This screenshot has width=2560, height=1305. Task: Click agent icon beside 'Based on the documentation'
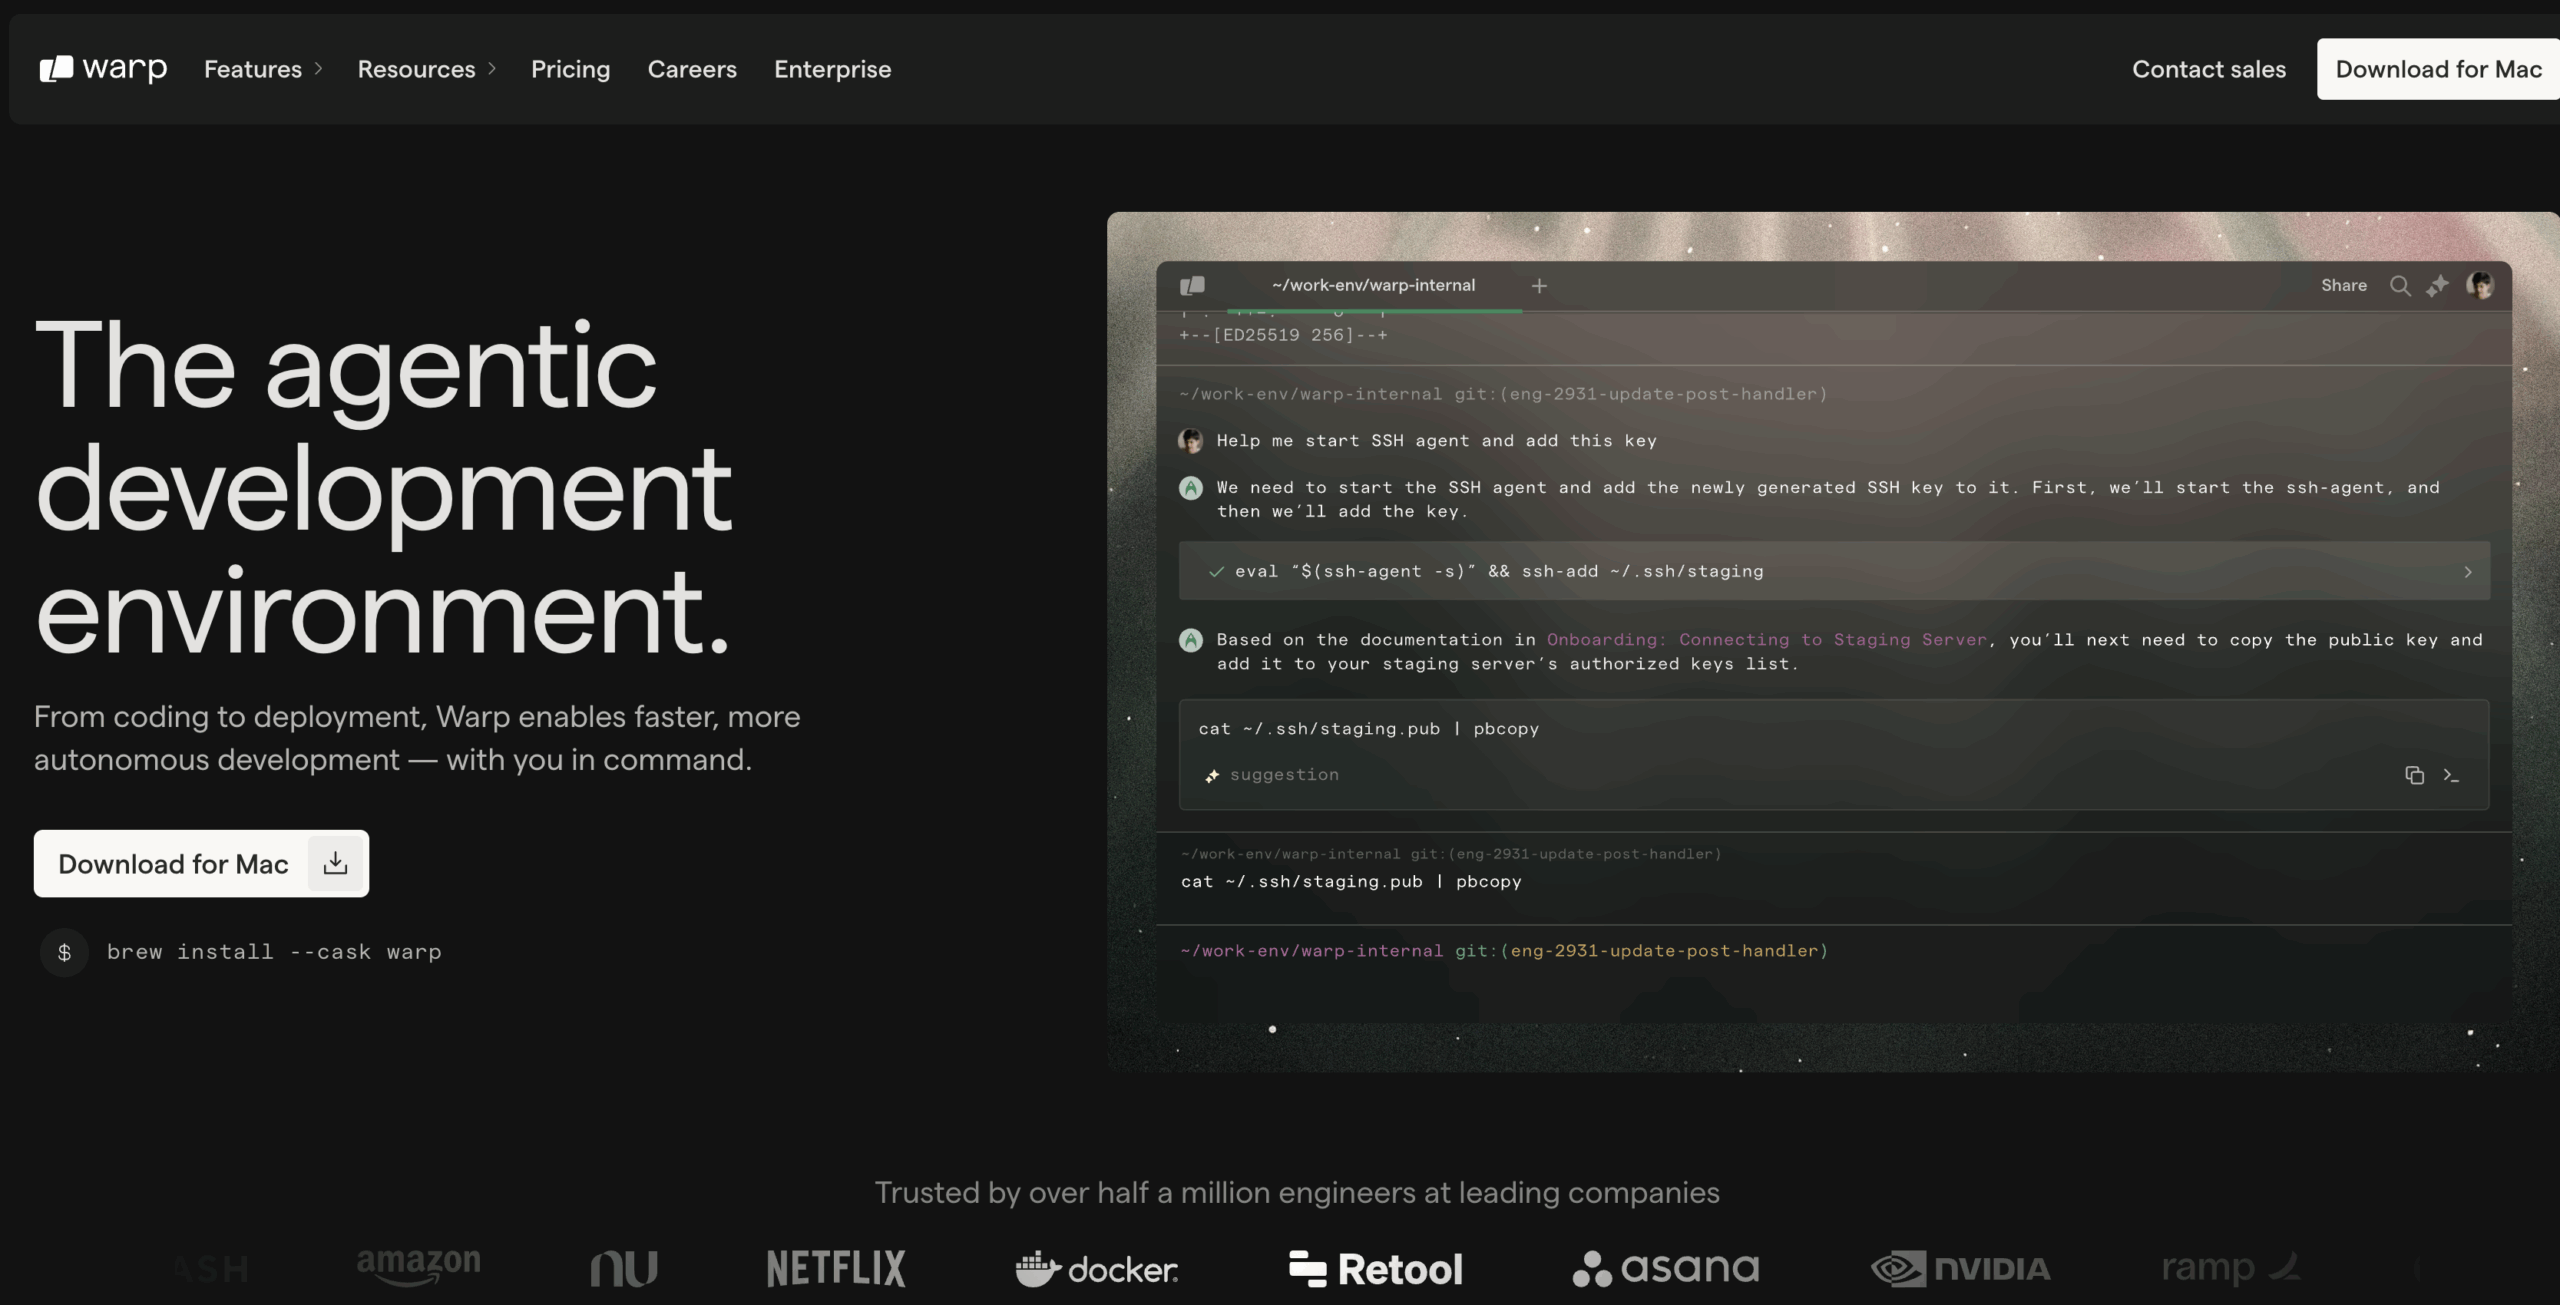[x=1190, y=640]
